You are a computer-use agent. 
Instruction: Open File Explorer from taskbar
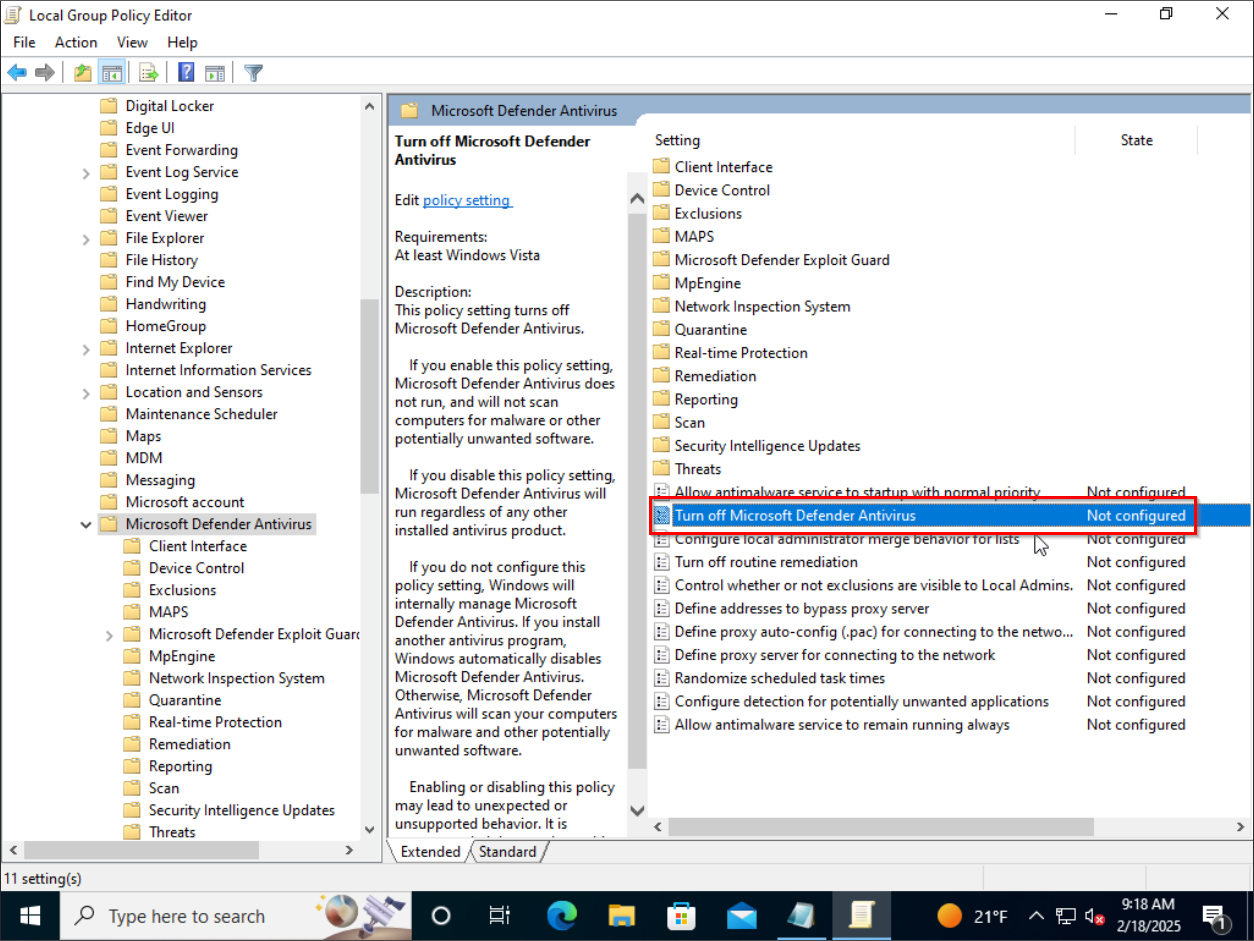coord(622,916)
